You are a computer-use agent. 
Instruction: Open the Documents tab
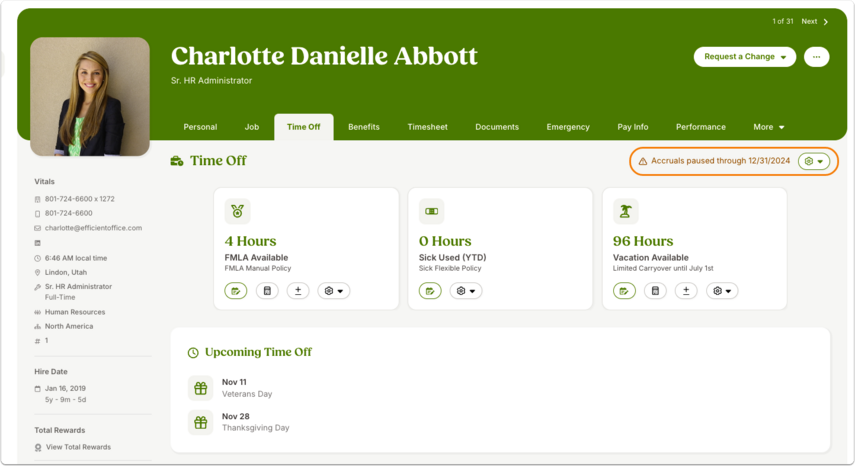coord(497,127)
